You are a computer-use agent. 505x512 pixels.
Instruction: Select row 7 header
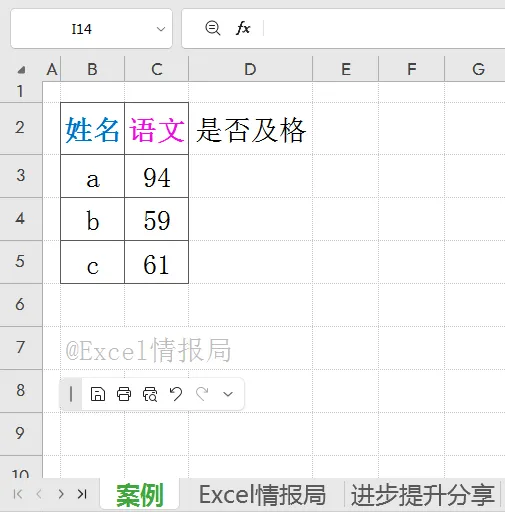(21, 348)
